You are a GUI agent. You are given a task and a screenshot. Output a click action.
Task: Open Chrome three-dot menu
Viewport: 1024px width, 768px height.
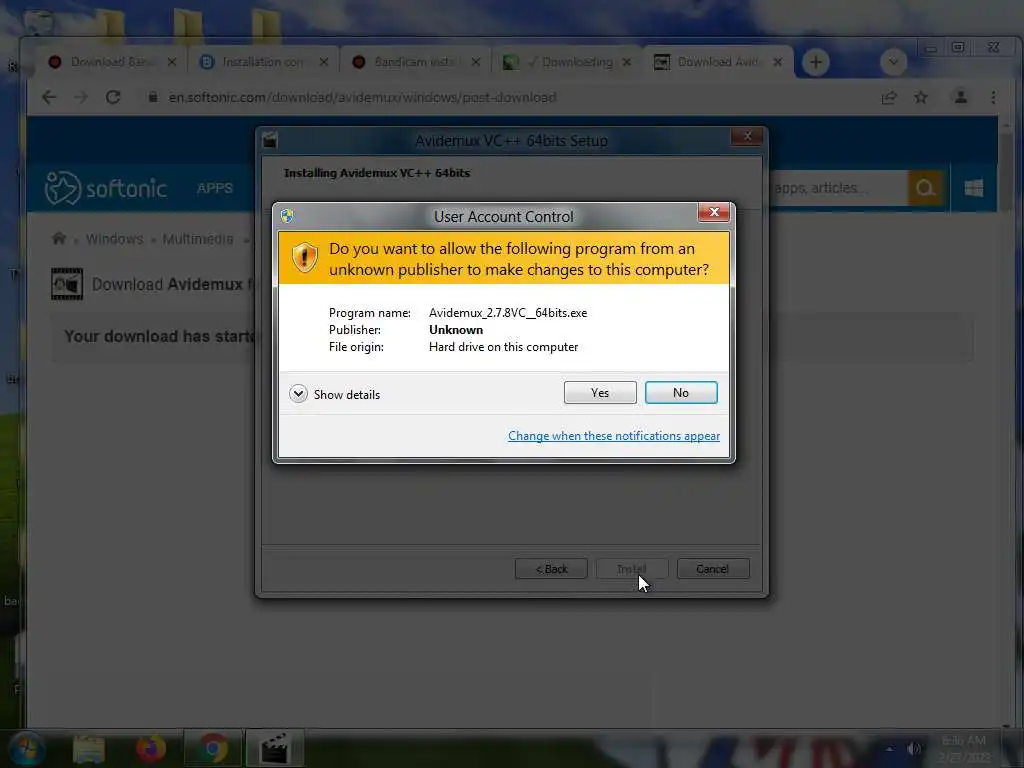pos(993,97)
